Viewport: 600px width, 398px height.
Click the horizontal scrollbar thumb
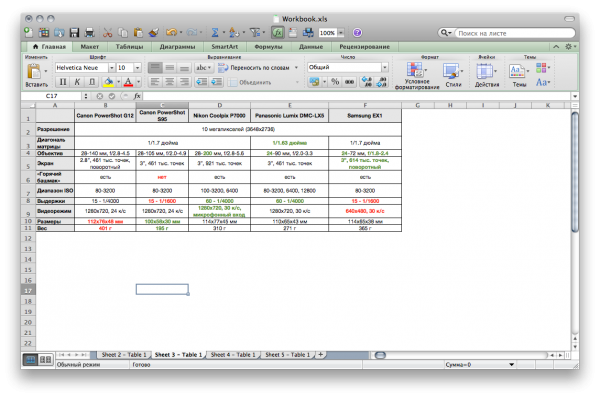point(380,355)
